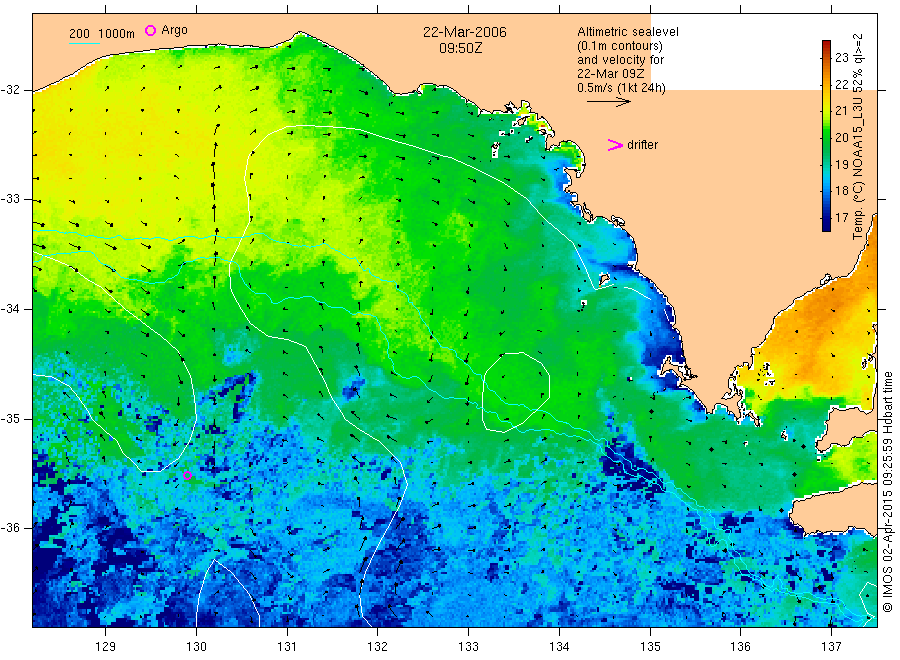Click the '200 1000m' depth legend text

pos(102,34)
